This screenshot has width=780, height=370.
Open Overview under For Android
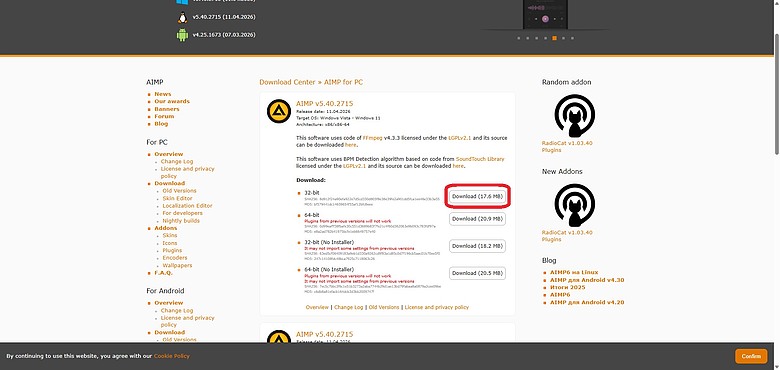(169, 303)
